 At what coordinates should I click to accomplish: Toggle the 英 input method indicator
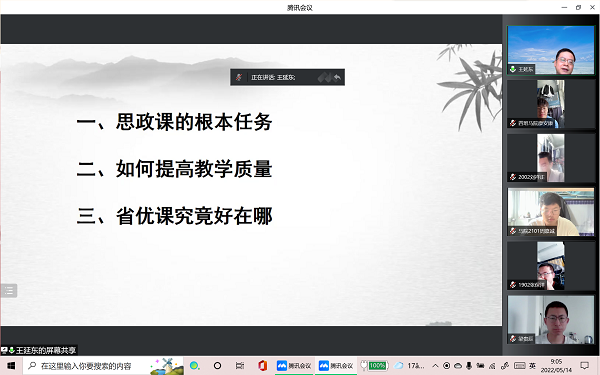[x=532, y=366]
